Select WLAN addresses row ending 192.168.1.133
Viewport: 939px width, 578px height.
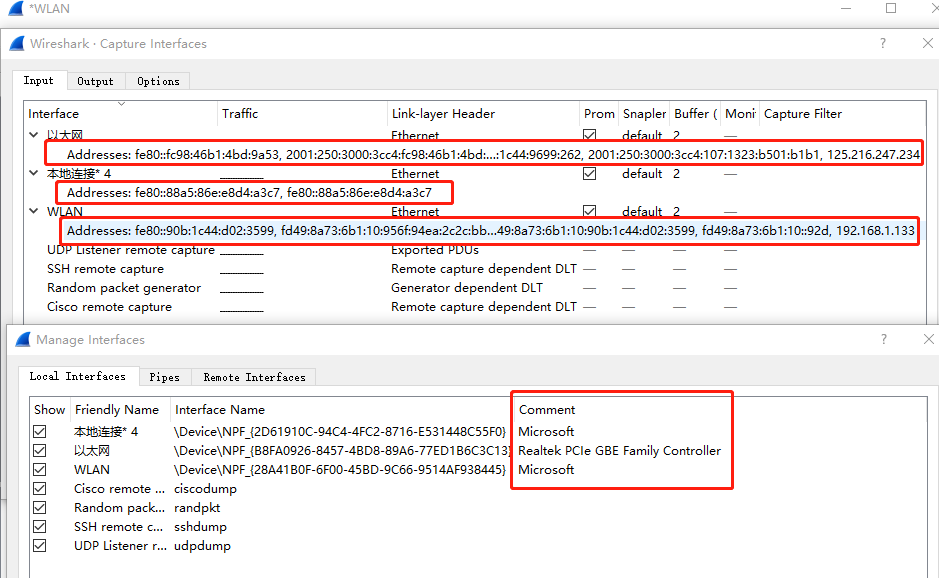point(490,231)
